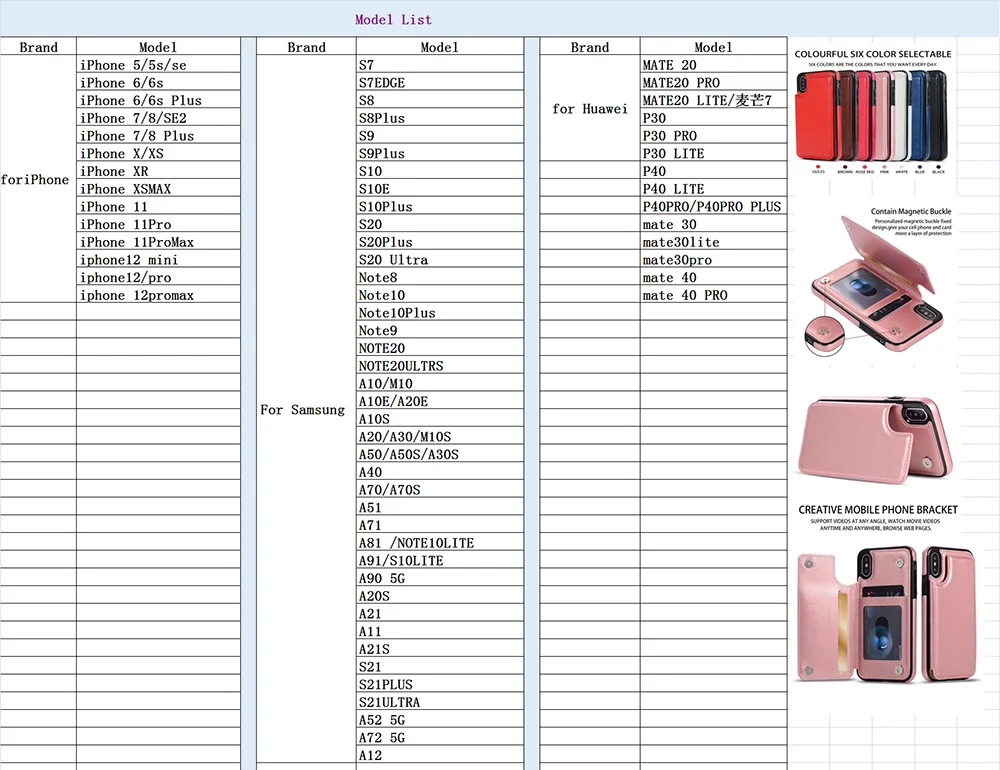This screenshot has height=770, width=1000.
Task: Open the phone bracket cases image
Action: point(886,613)
